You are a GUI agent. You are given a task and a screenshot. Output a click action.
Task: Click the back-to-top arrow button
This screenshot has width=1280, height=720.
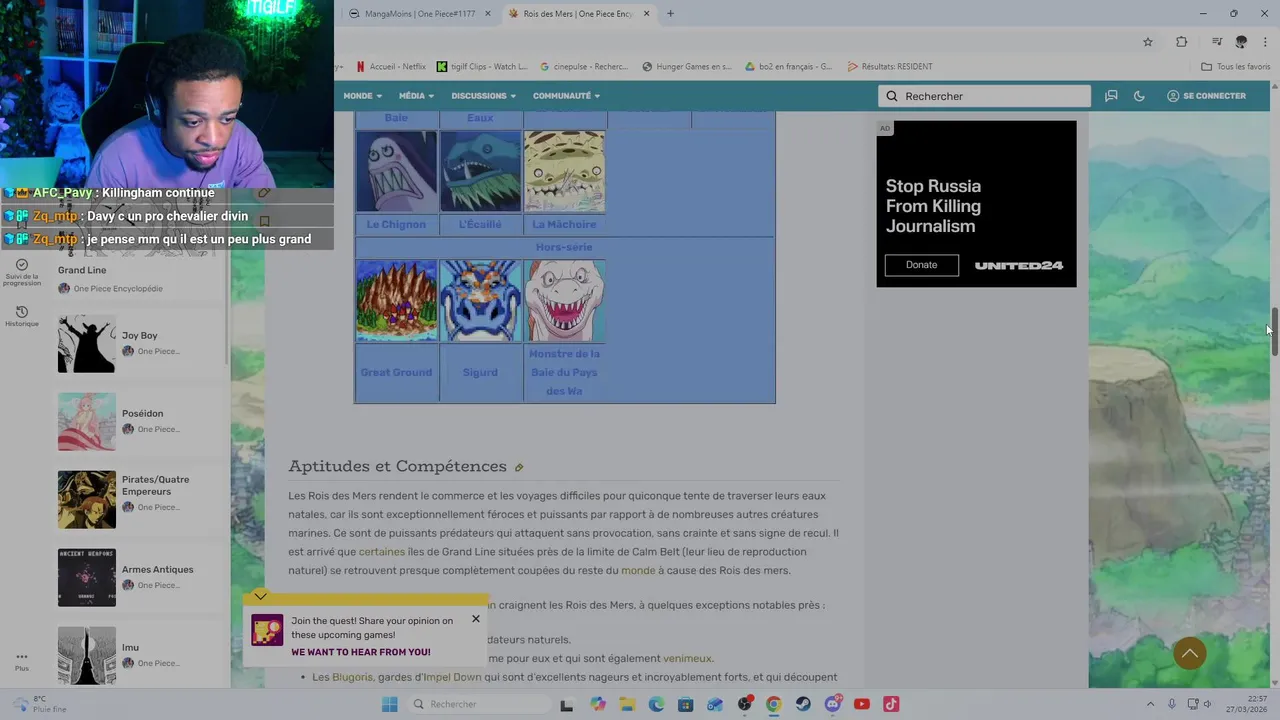coord(1189,654)
